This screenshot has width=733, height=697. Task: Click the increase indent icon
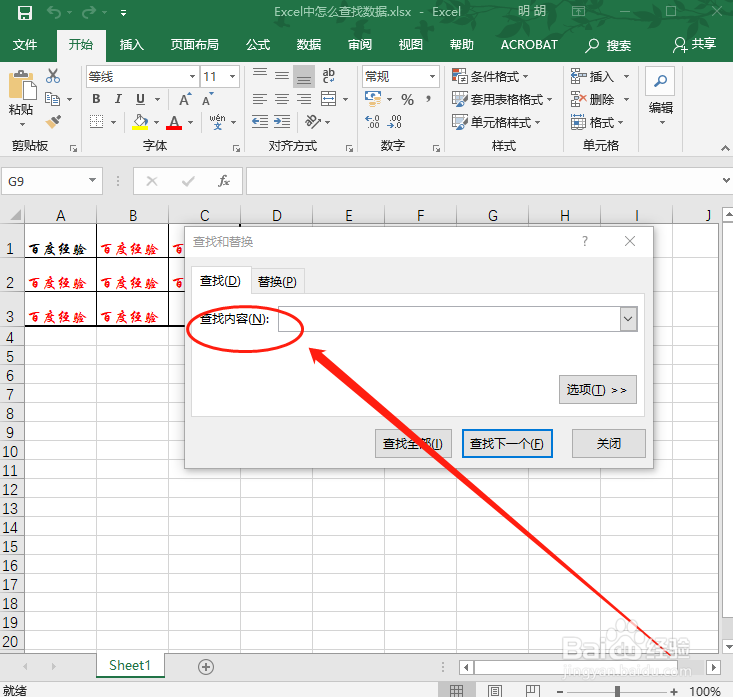[x=282, y=122]
